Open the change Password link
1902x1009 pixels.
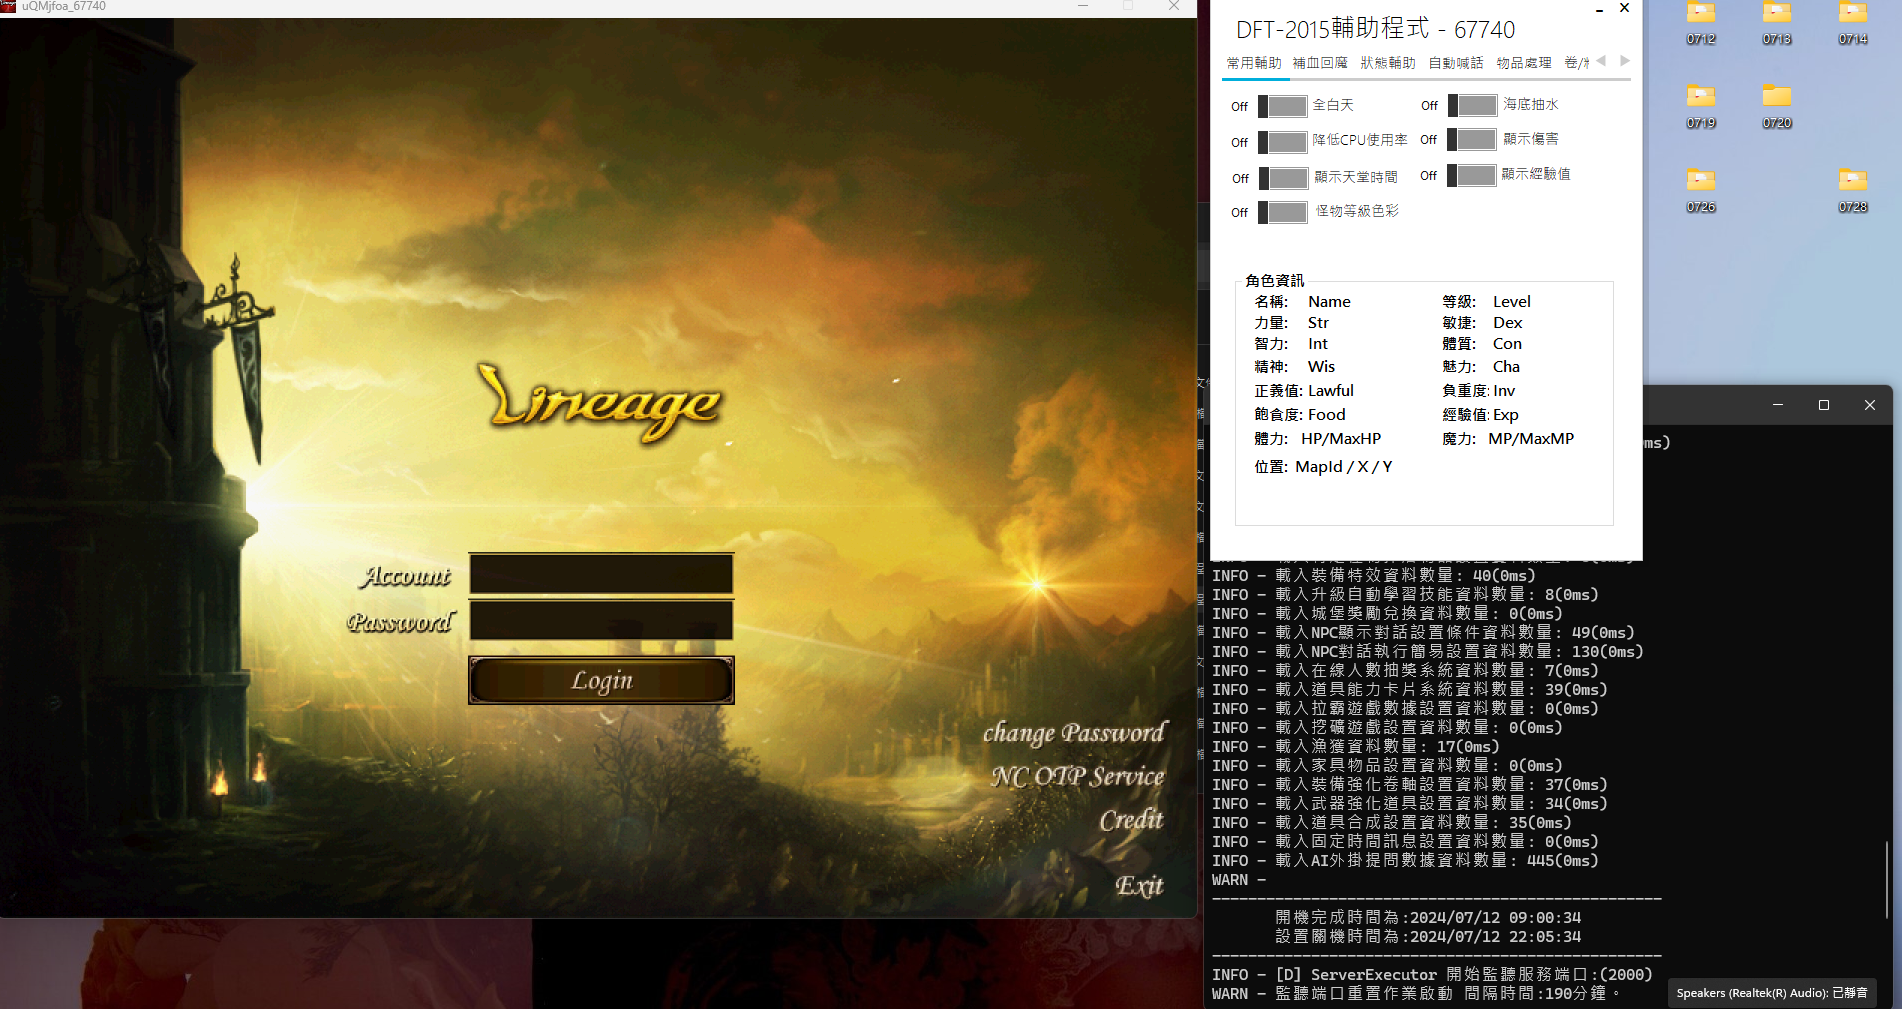click(1074, 733)
